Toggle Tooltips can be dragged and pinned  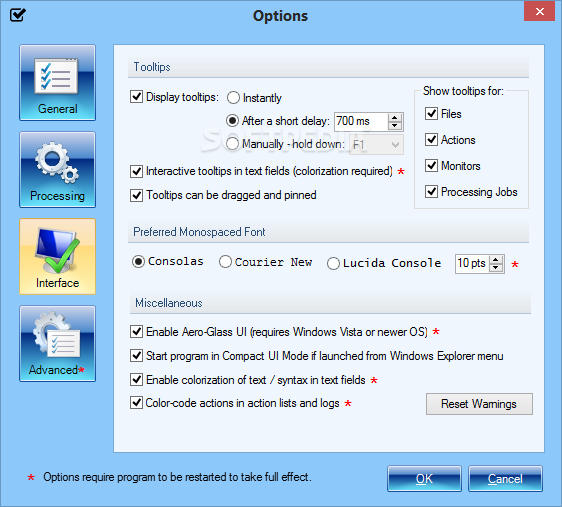[x=136, y=195]
